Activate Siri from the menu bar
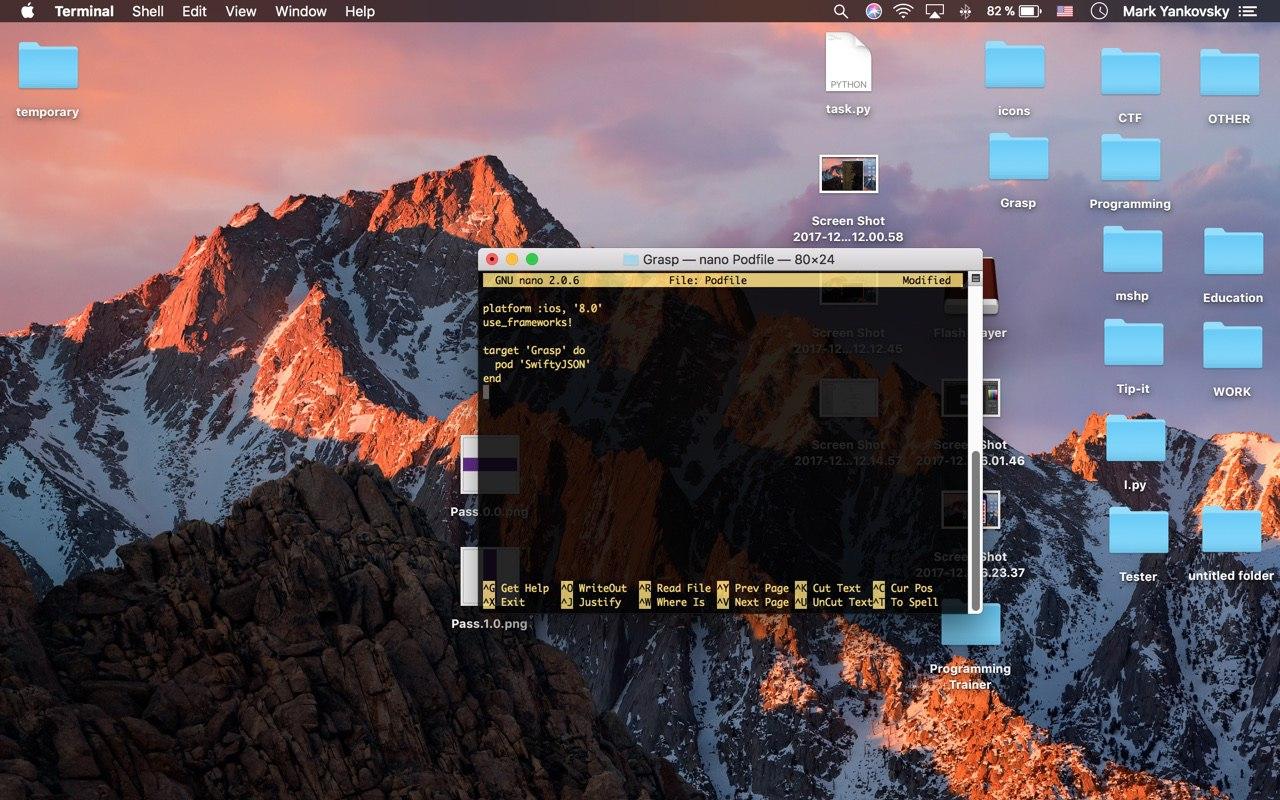 [873, 11]
